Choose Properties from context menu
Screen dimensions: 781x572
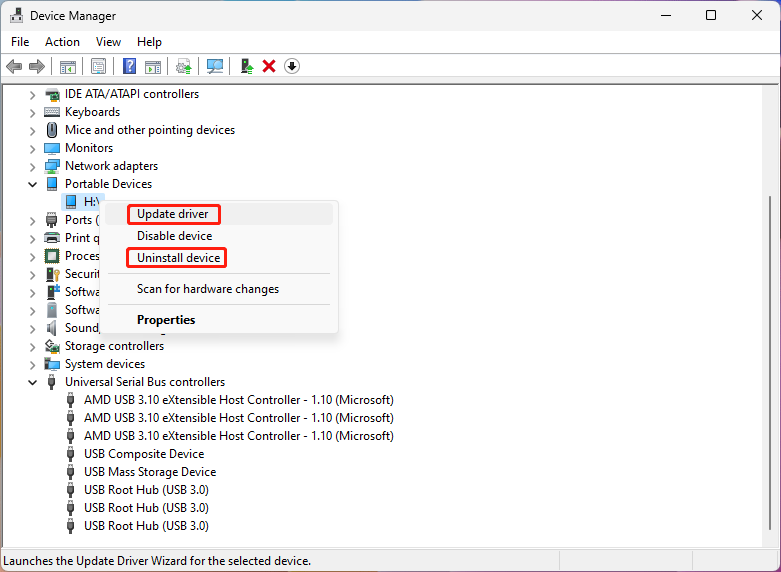[x=219, y=320]
